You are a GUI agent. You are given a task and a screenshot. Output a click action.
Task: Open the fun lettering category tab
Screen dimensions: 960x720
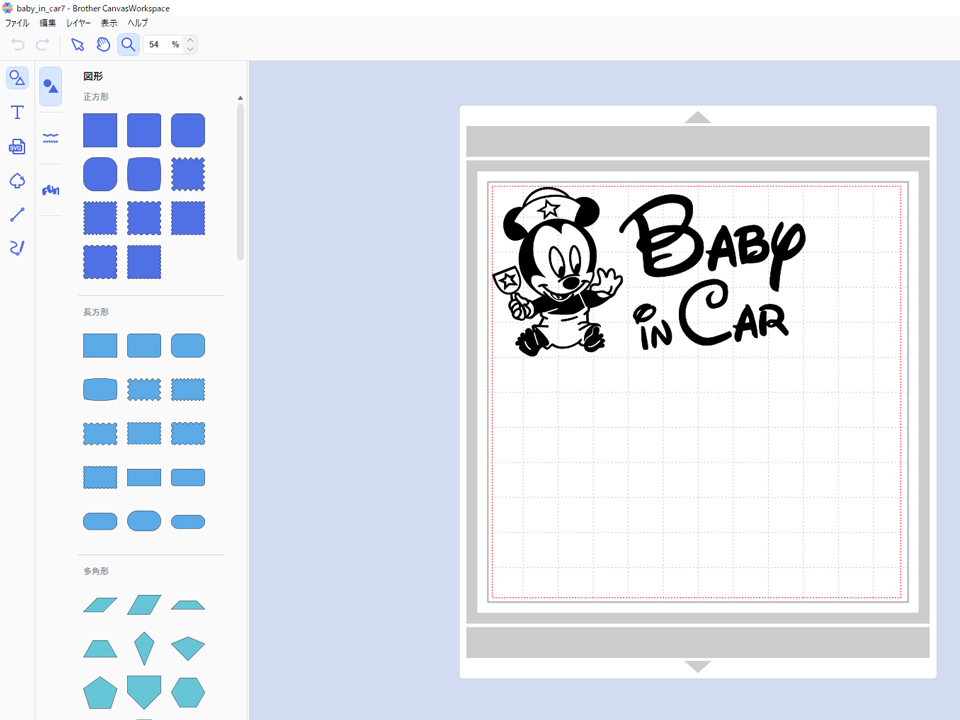coord(51,190)
